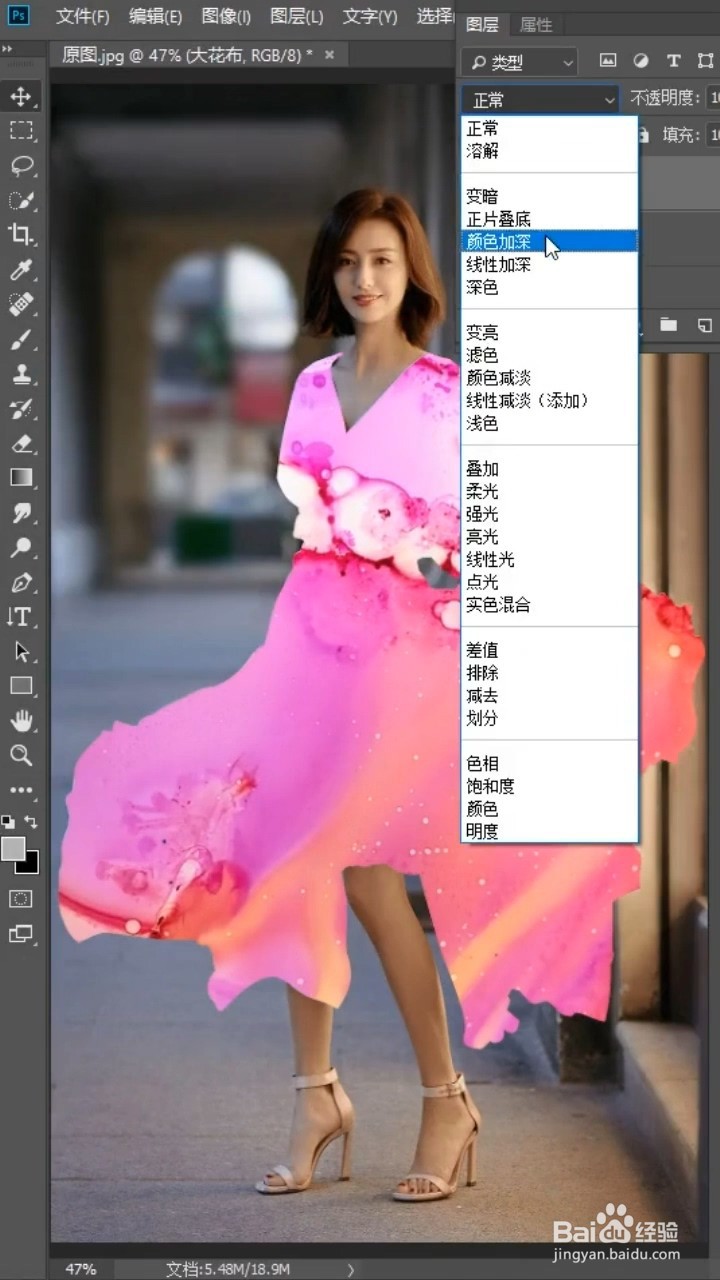The image size is (720, 1280).
Task: Click the Change Screen Mode icon
Action: coord(21,934)
